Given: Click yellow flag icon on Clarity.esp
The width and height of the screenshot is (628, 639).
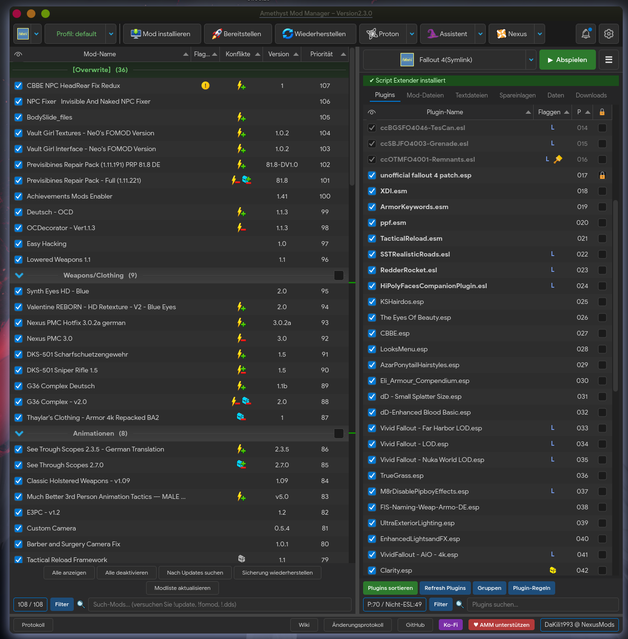Looking at the screenshot, I should pyautogui.click(x=553, y=570).
